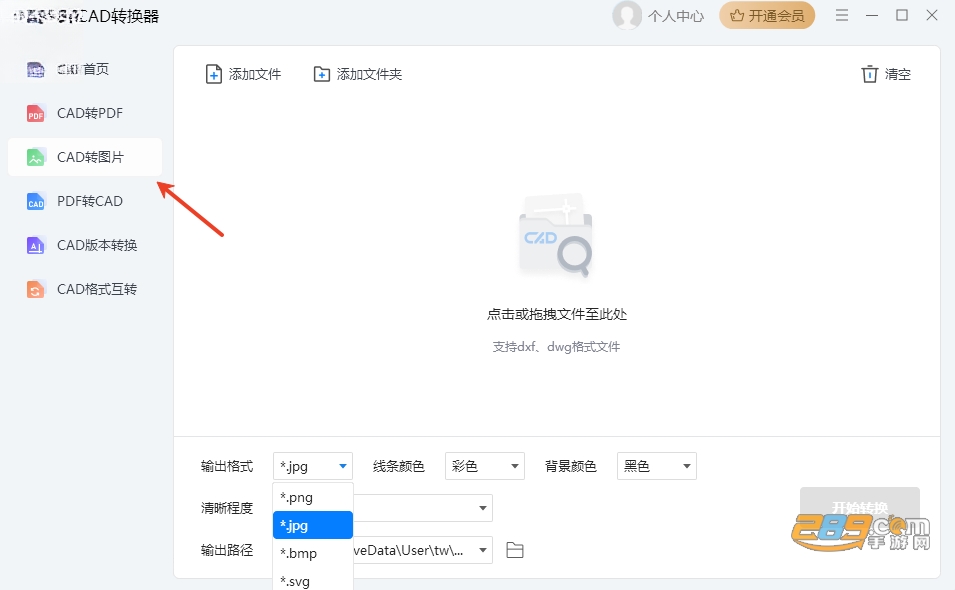Click the user avatar icon

coord(627,15)
